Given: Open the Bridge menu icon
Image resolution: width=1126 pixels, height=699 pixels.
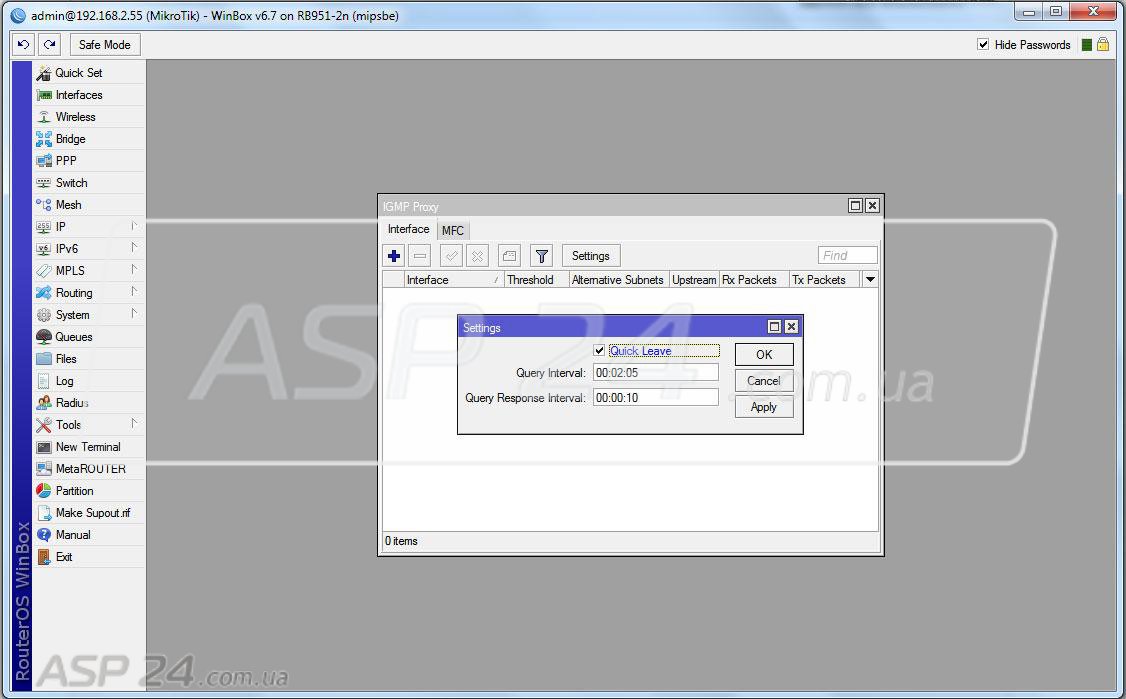Looking at the screenshot, I should point(44,139).
